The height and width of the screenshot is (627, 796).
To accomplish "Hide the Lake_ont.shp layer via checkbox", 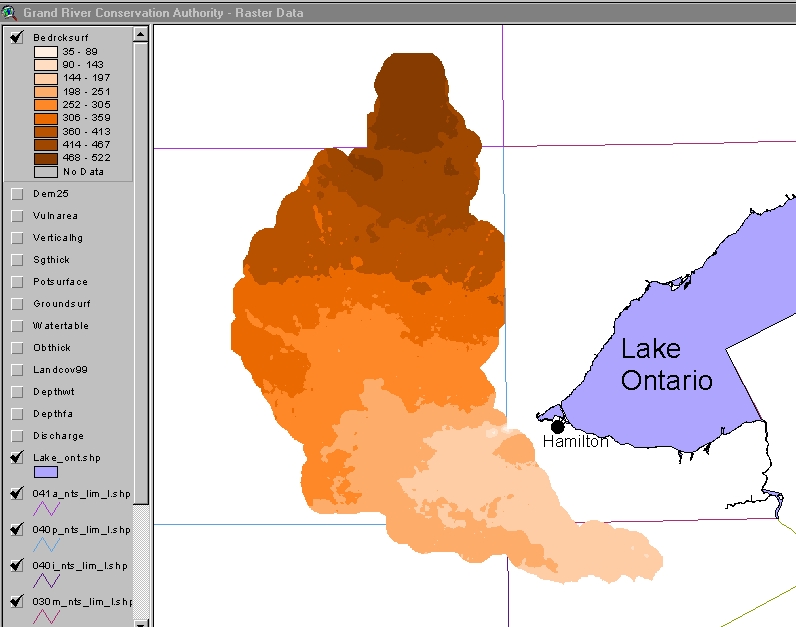I will [x=17, y=457].
